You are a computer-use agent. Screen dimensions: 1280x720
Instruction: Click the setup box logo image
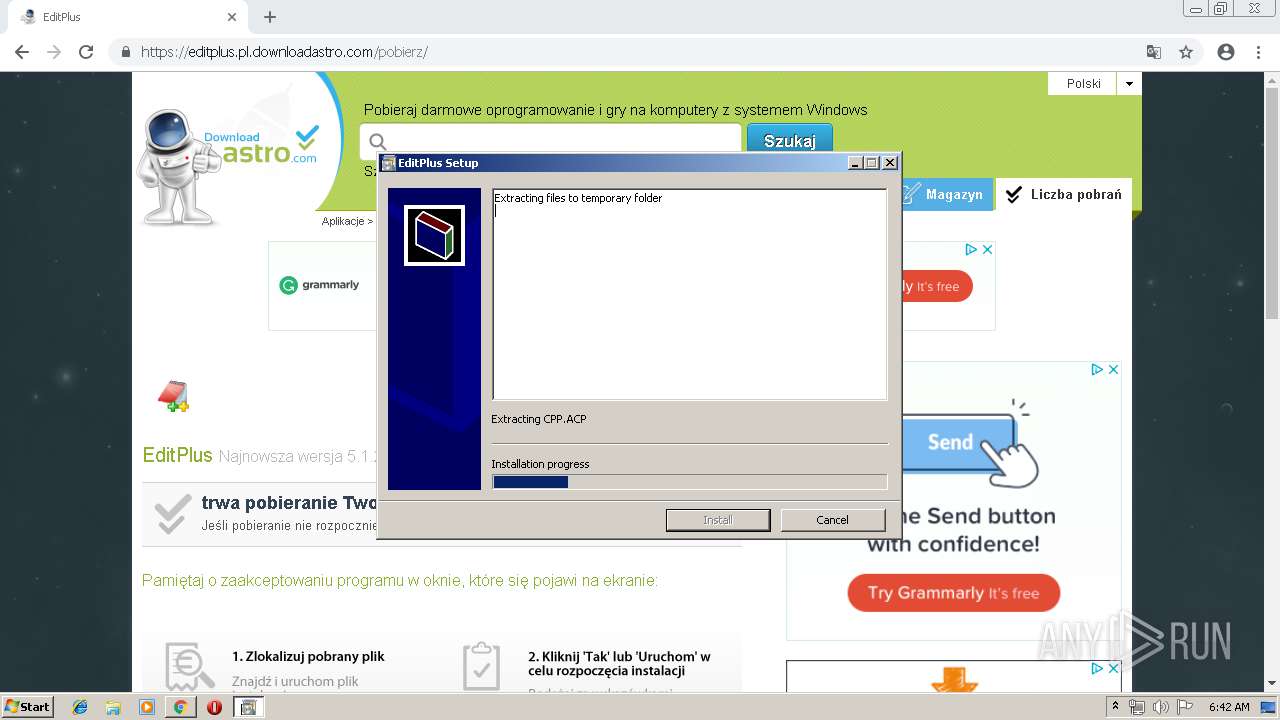pyautogui.click(x=434, y=236)
